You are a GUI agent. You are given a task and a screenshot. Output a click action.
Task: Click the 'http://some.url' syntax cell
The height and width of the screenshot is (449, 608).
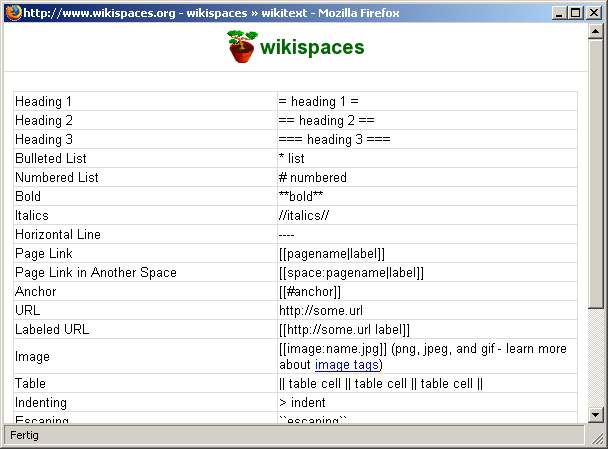tap(427, 311)
